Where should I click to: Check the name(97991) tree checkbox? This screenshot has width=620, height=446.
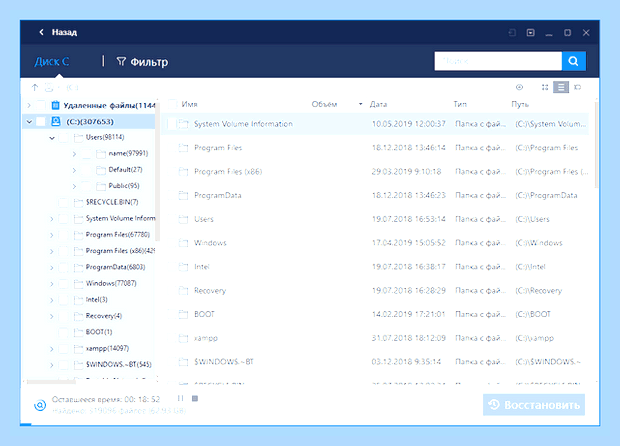click(x=86, y=154)
